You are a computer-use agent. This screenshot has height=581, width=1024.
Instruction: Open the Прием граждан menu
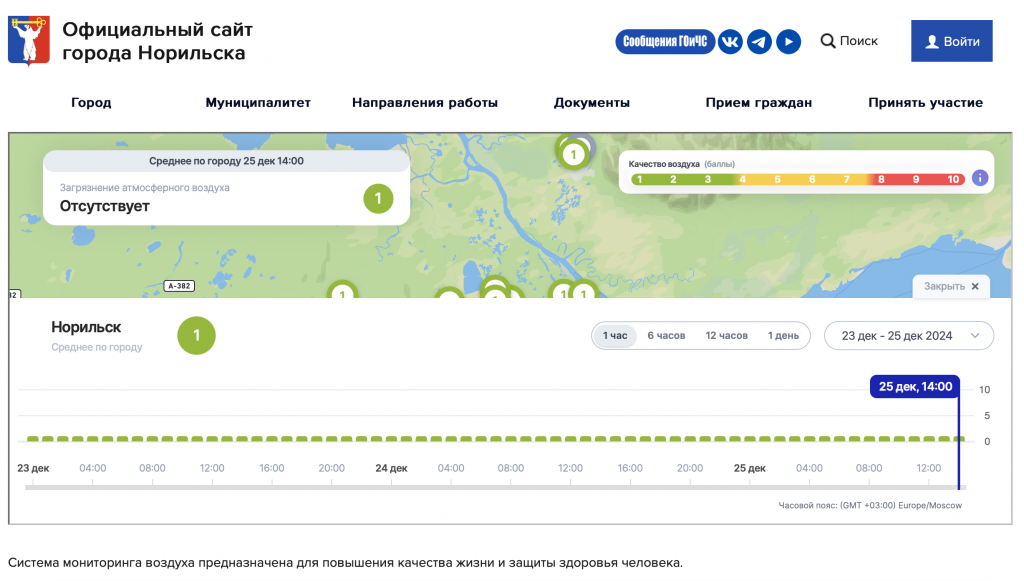pos(759,102)
